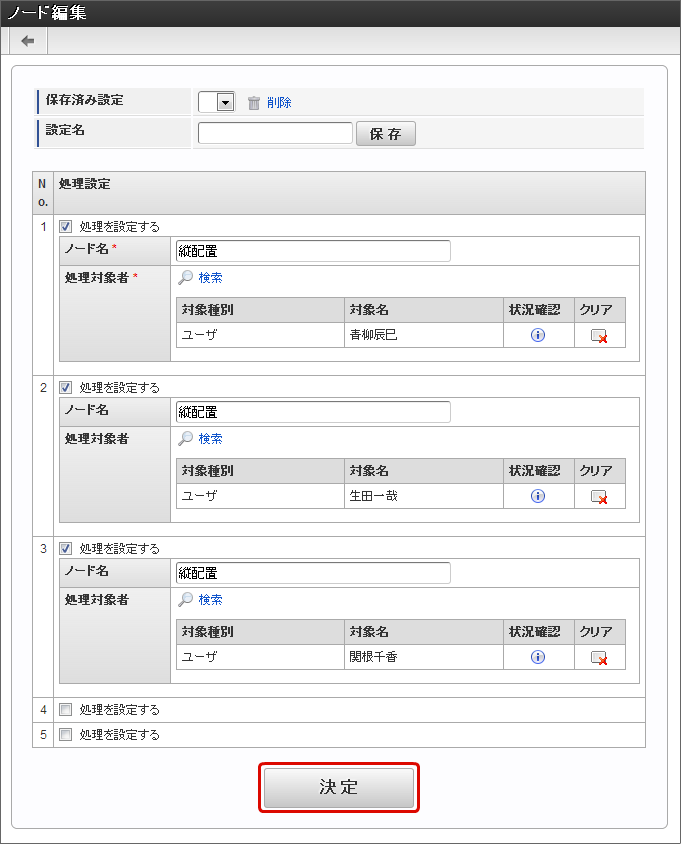Screen dimensions: 681x844
Task: Click the 削除 link
Action: [279, 102]
